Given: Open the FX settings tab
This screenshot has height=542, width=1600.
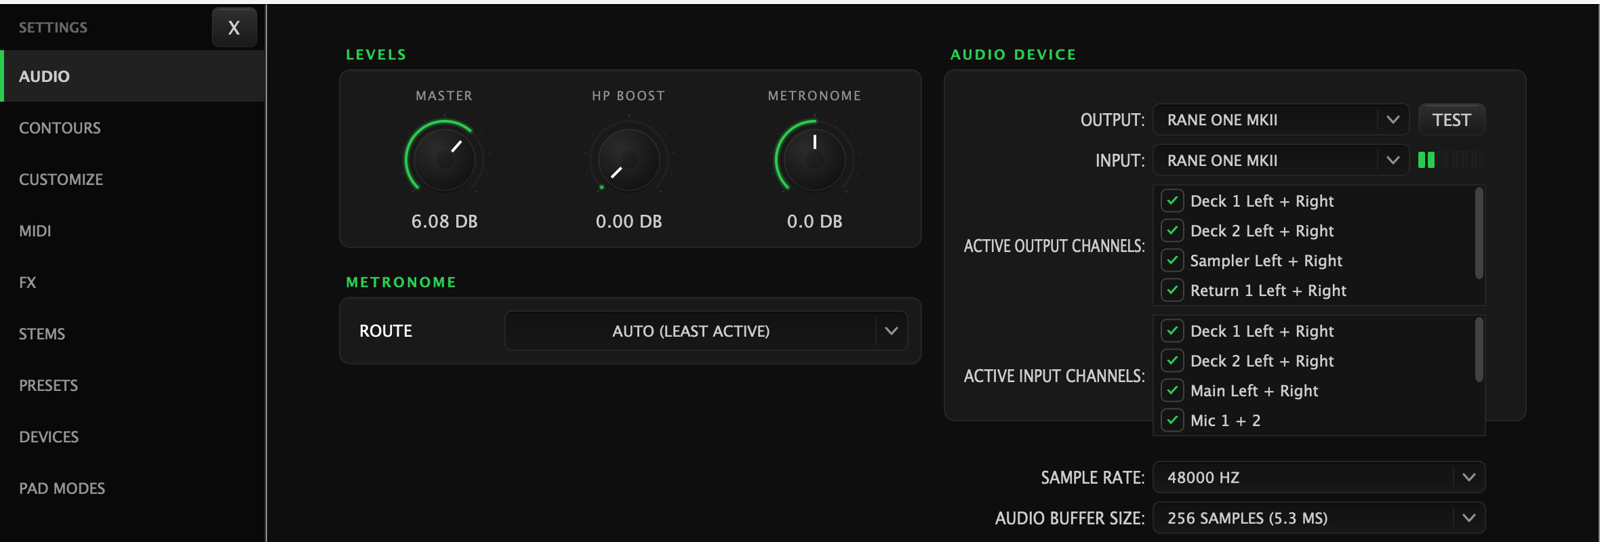Looking at the screenshot, I should 133,282.
